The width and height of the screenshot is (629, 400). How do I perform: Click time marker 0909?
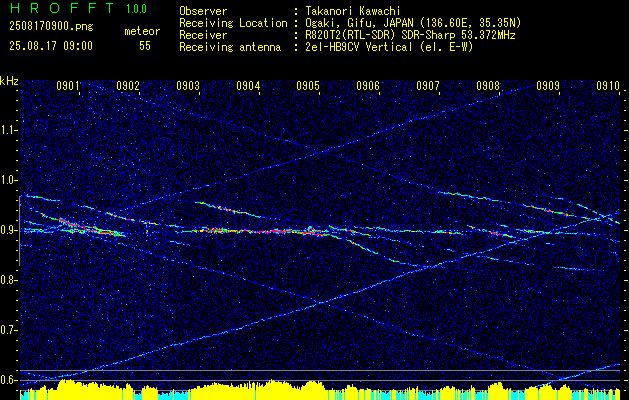coord(548,85)
